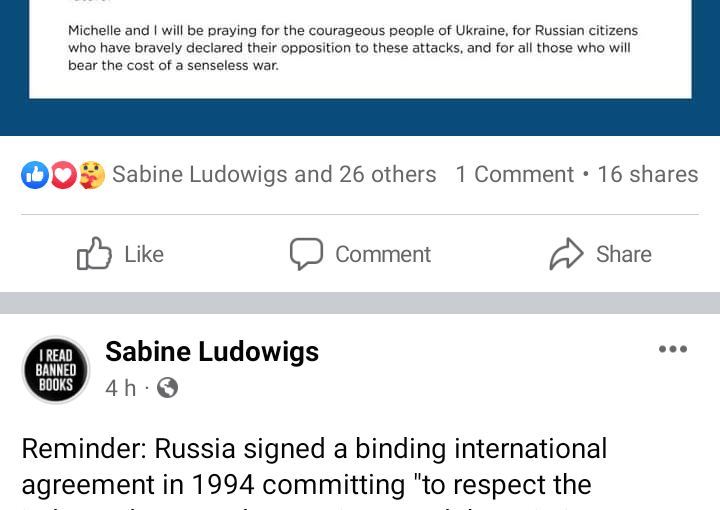Open the 'I Read Banned Books' profile picture
720x510 pixels.
click(x=56, y=370)
